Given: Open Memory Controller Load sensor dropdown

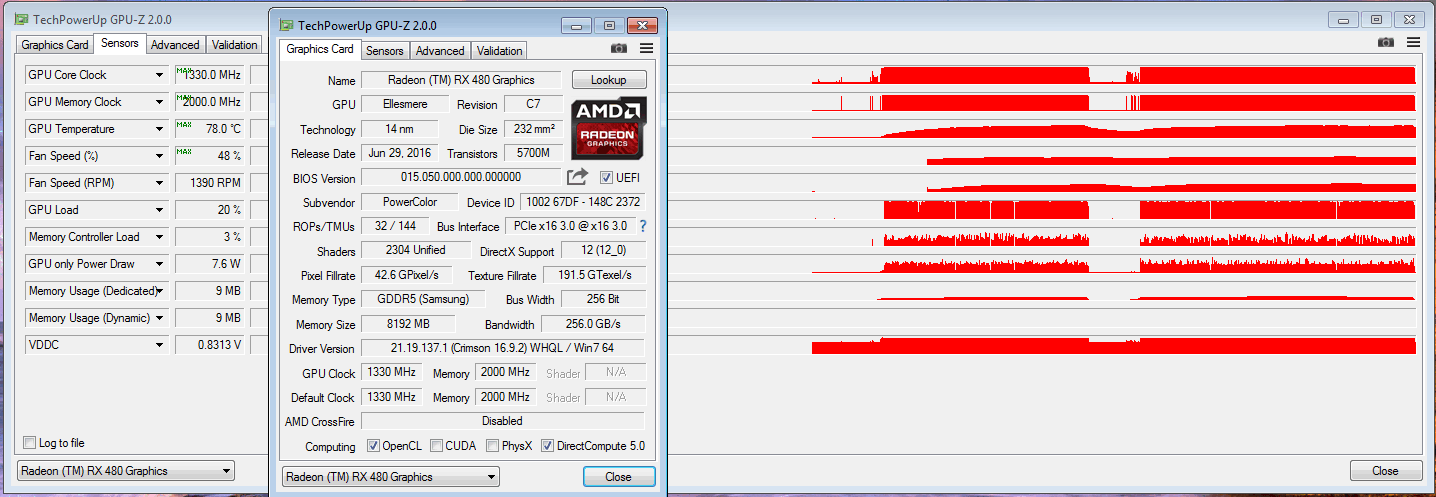Looking at the screenshot, I should click(x=159, y=237).
